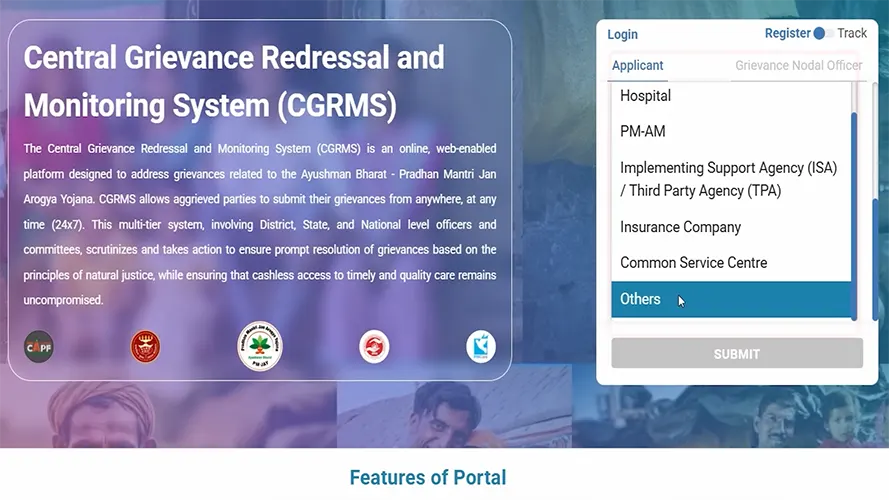Click the Central Grievance Redressal heading text

click(234, 81)
